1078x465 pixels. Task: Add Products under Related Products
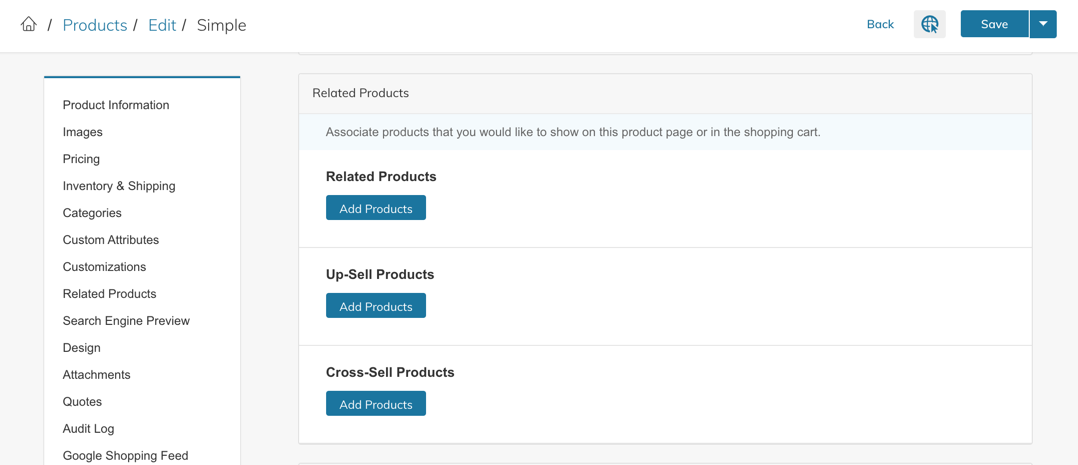[375, 208]
